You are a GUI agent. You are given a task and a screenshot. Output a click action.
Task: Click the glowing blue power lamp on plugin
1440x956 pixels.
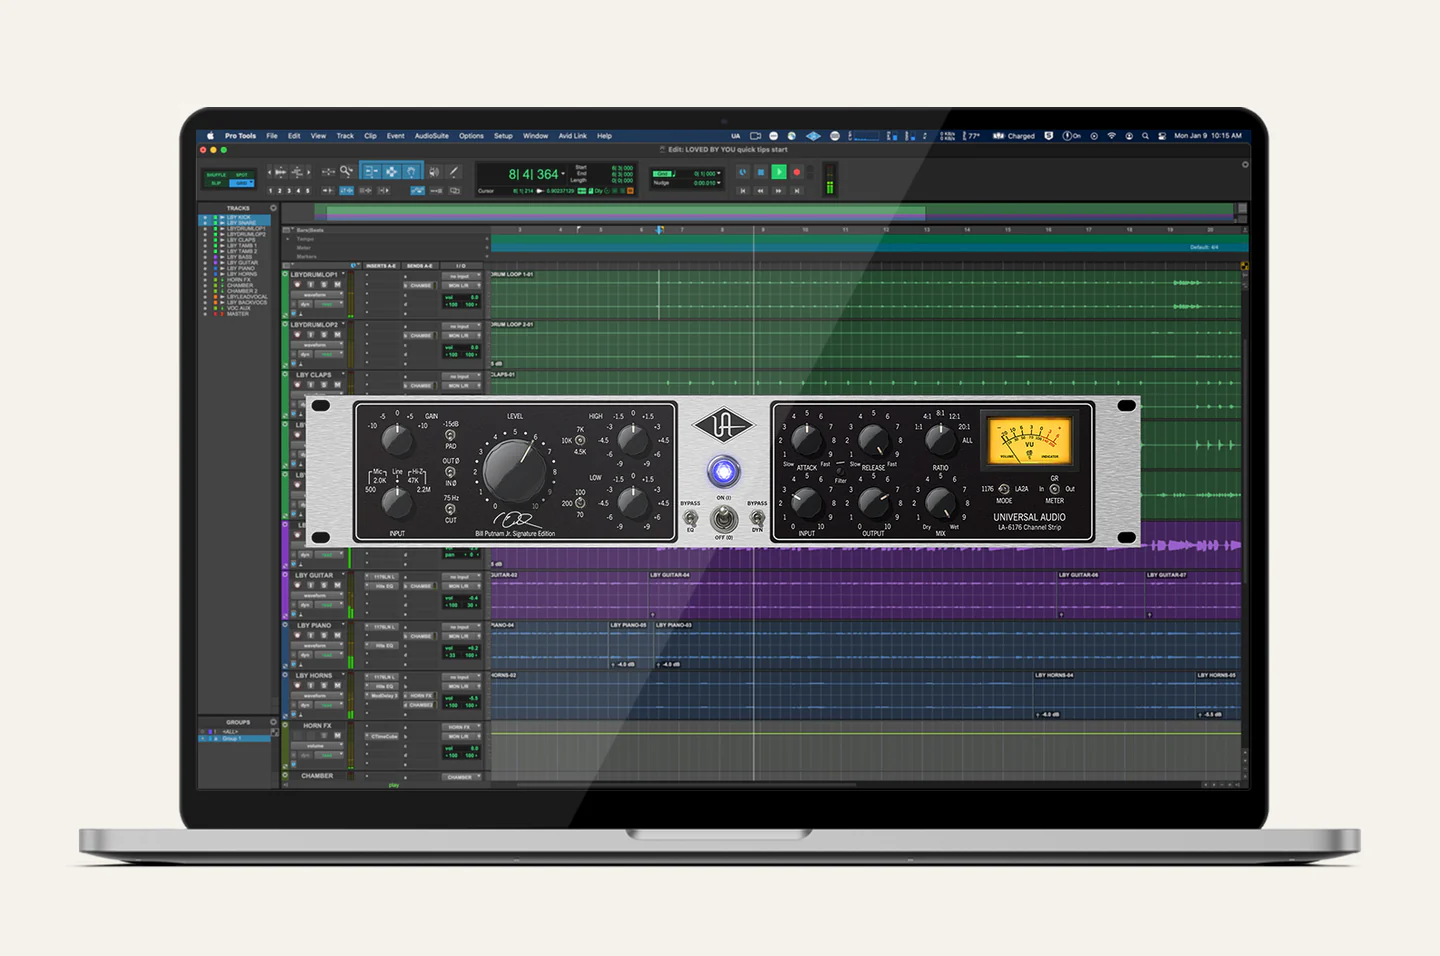click(723, 471)
